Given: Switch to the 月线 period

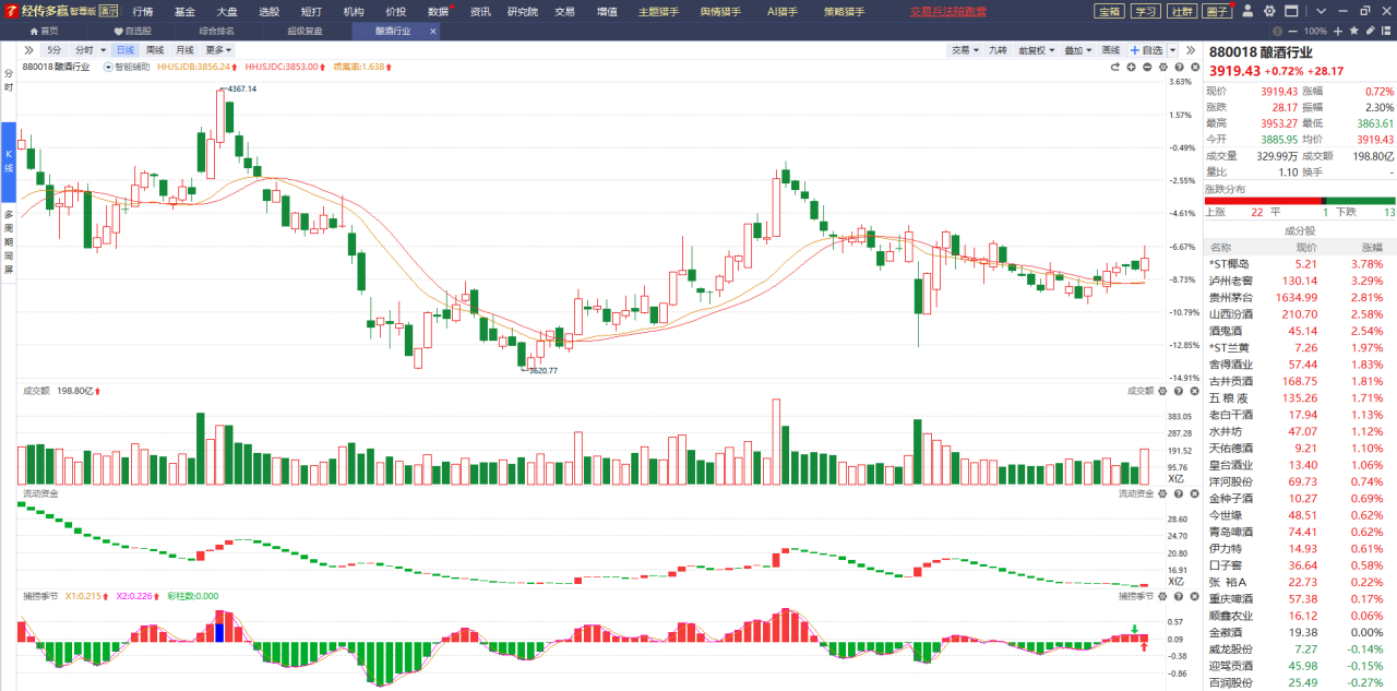Looking at the screenshot, I should tap(184, 50).
